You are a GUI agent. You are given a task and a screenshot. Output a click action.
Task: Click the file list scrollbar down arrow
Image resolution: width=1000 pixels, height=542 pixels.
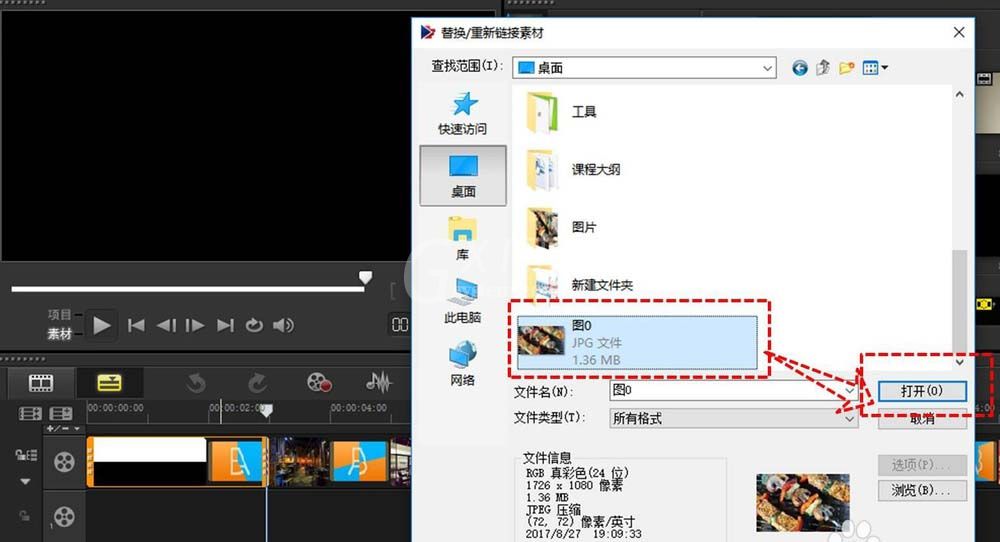point(960,362)
